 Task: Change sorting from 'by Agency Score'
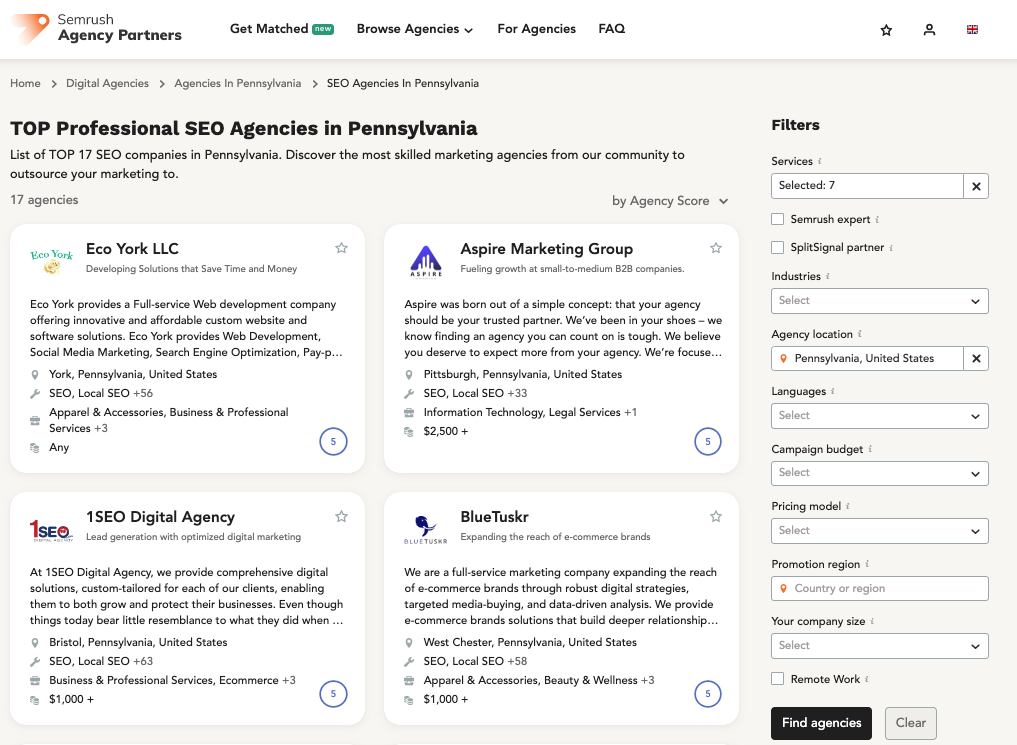670,201
